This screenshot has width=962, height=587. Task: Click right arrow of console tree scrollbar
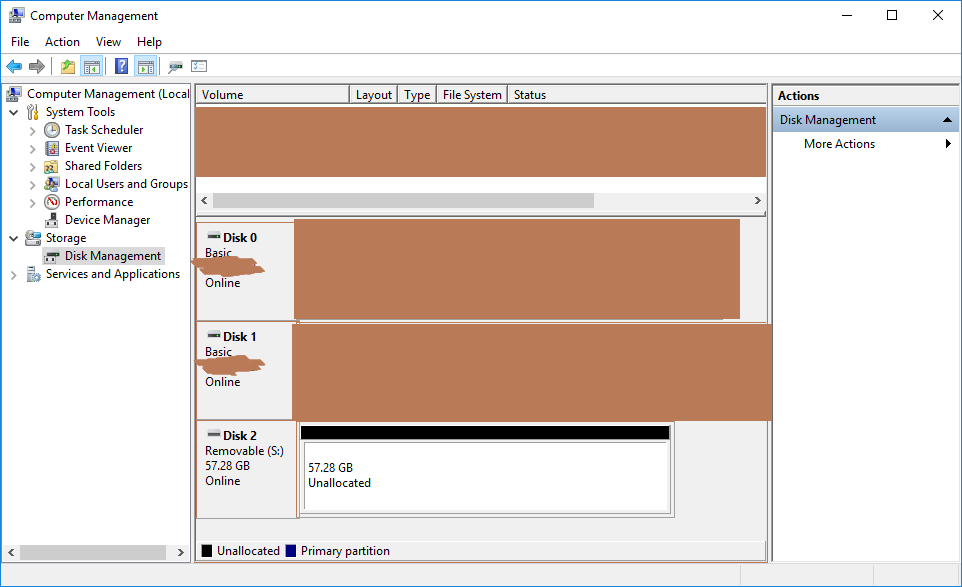click(180, 552)
